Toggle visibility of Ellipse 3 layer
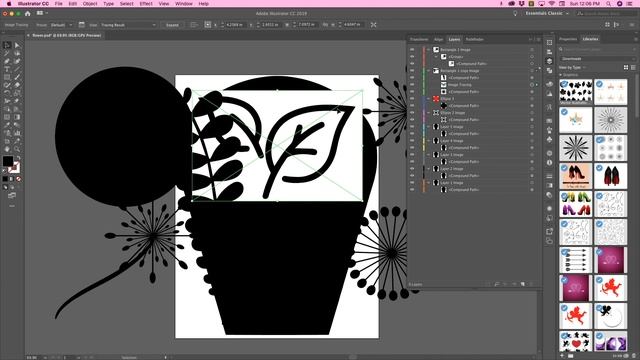The width and height of the screenshot is (640, 360). [412, 99]
